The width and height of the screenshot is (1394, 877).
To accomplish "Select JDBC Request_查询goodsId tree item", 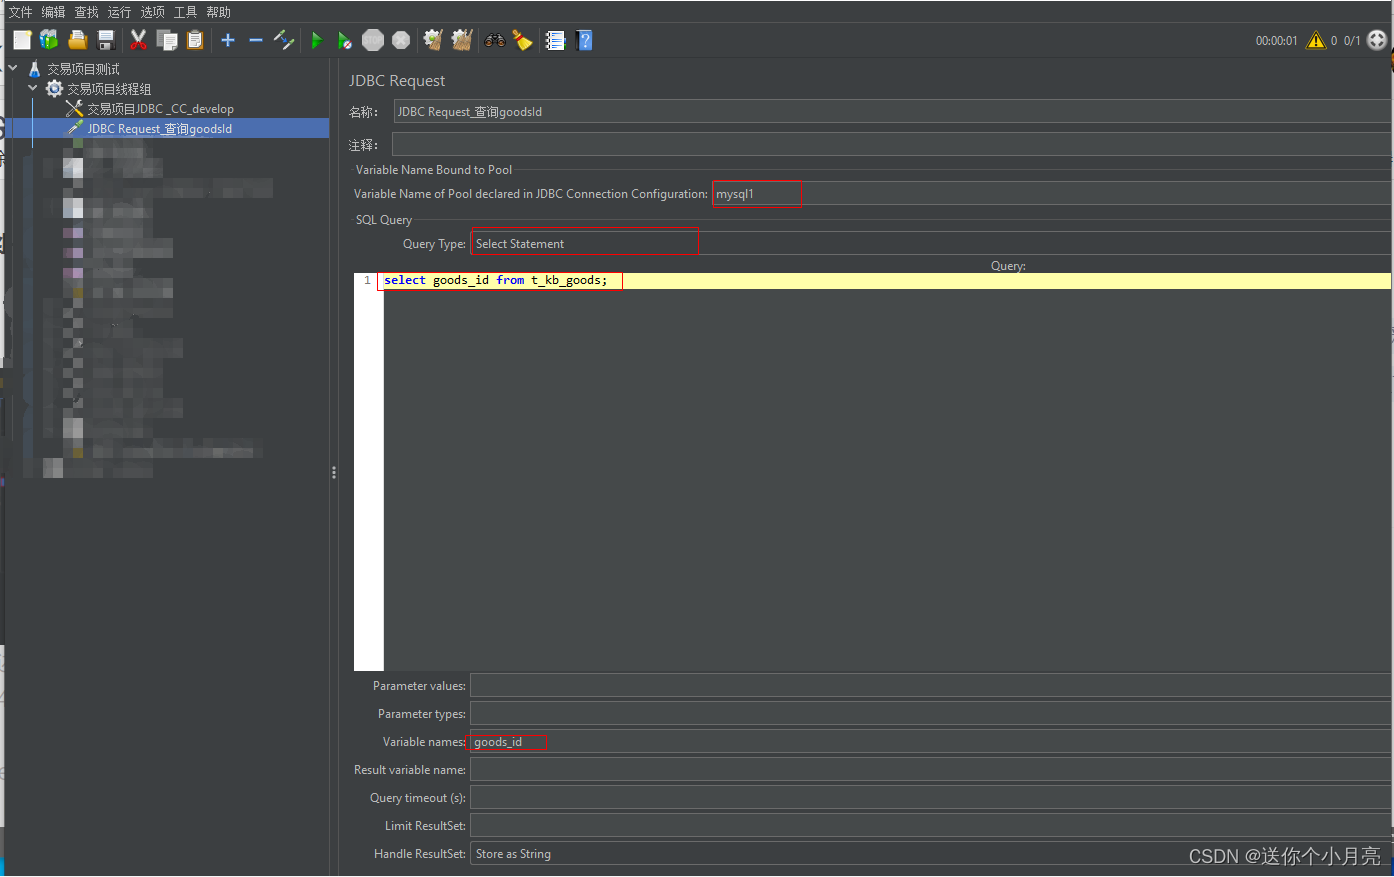I will tap(159, 129).
